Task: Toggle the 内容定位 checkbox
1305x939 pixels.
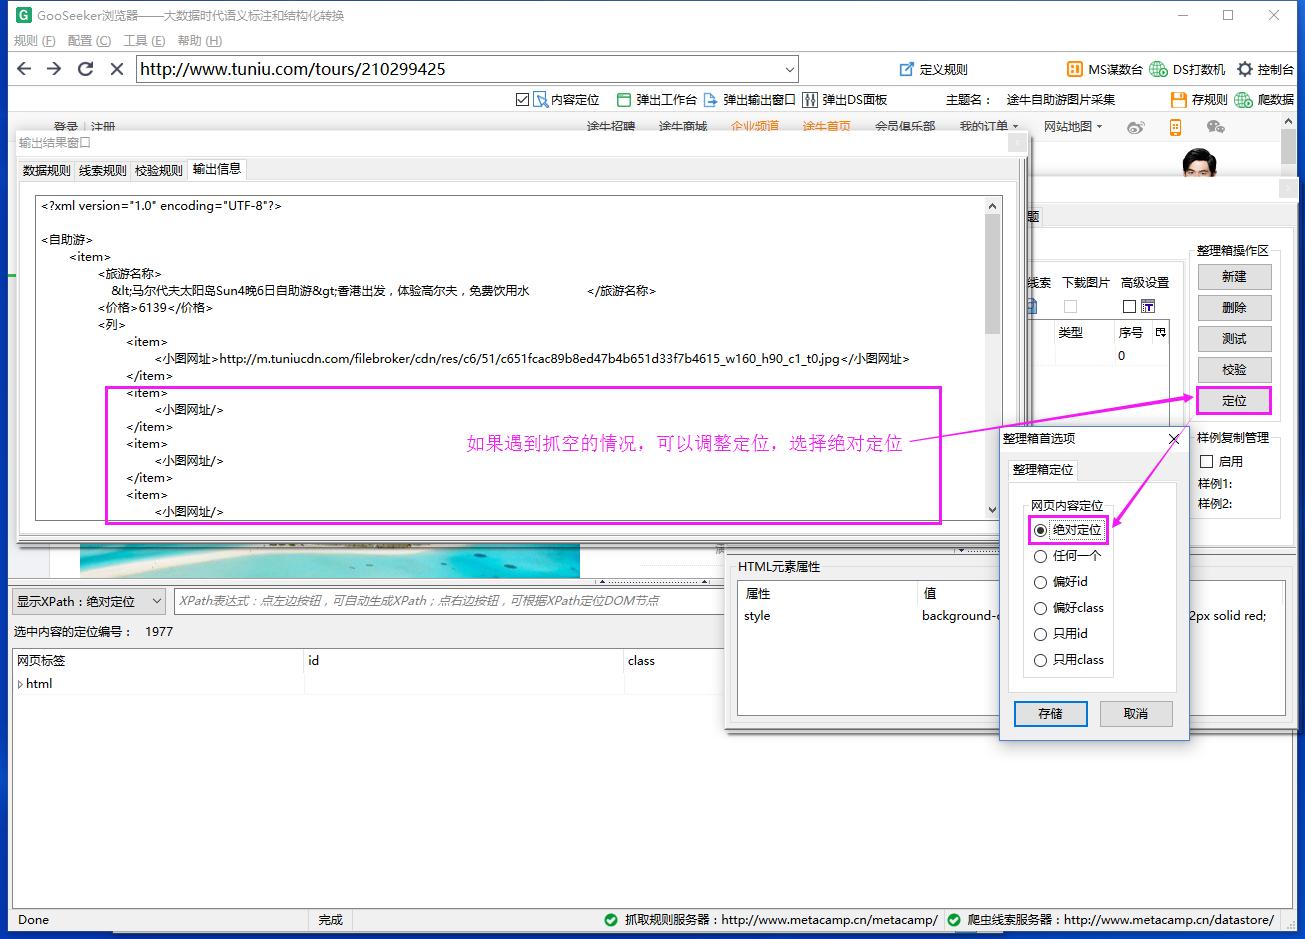Action: [x=522, y=100]
